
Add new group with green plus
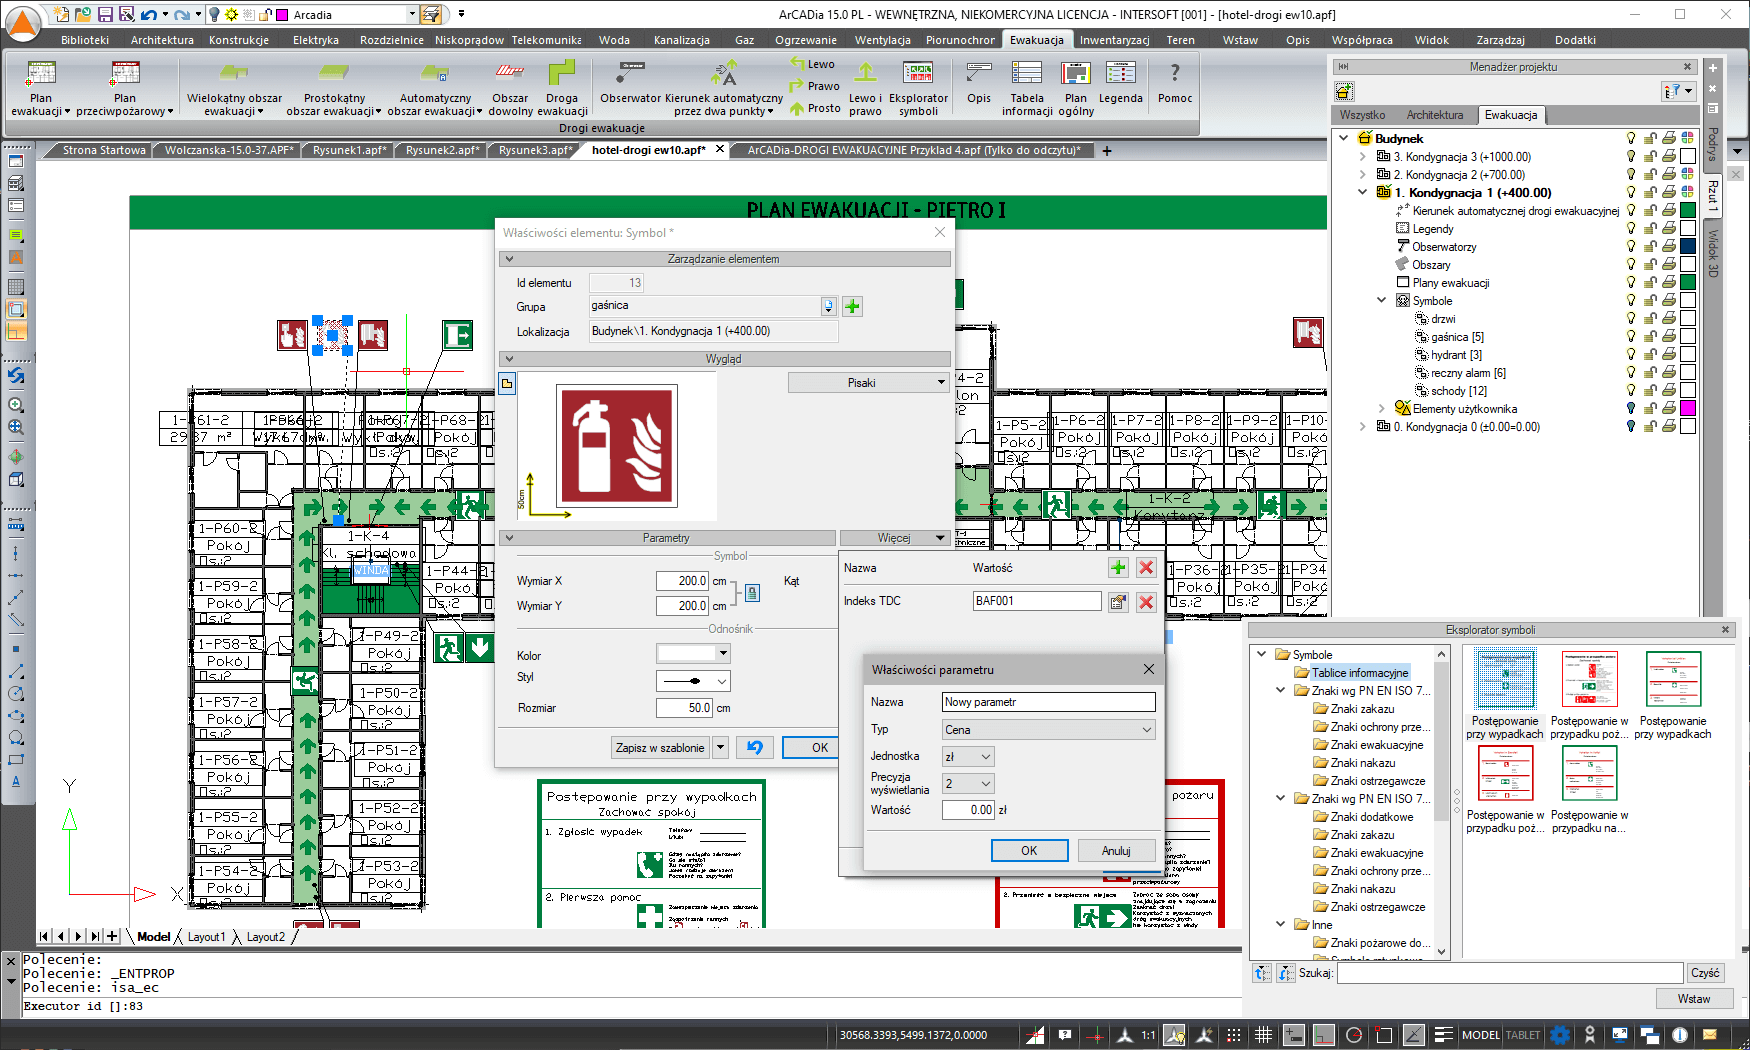point(852,307)
